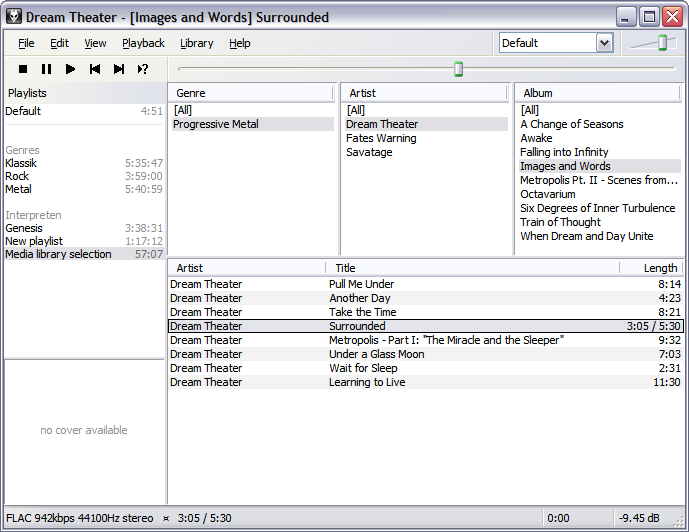Image resolution: width=689 pixels, height=532 pixels.
Task: Select Dream Theater in Artist filter
Action: pos(426,124)
